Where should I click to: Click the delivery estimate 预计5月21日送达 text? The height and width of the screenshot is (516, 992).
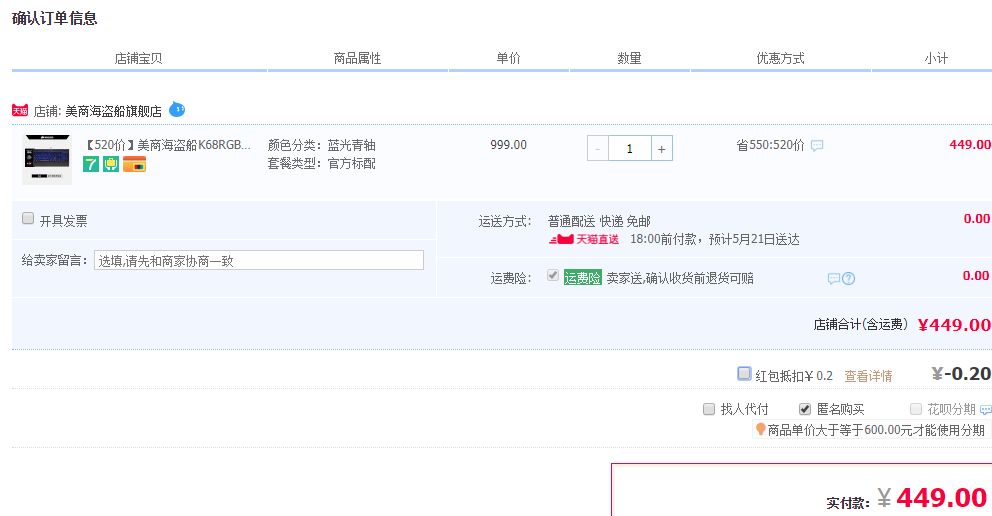754,239
